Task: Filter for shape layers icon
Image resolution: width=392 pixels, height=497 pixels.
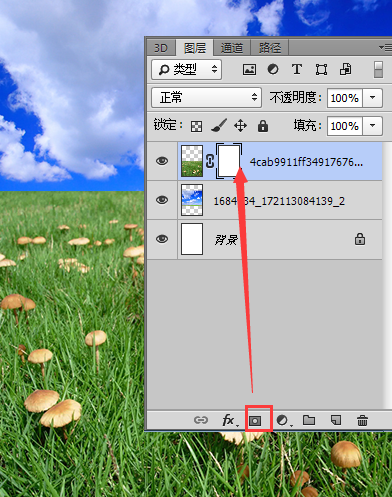Action: pos(321,70)
